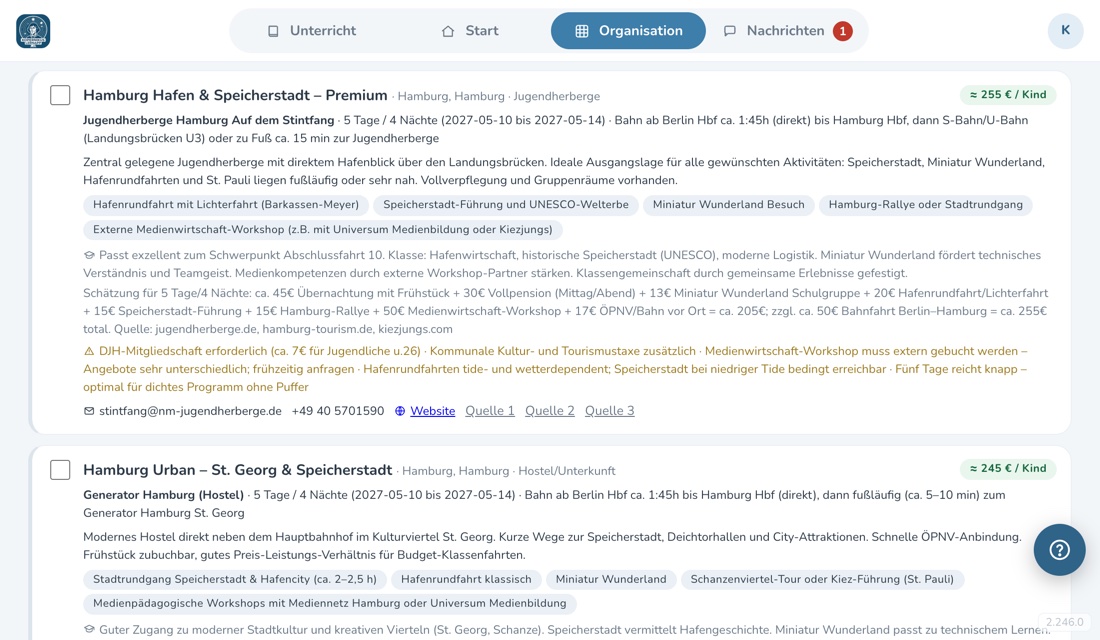Screen dimensions: 1100x640
Task: Click the Hamburg-Rallye oder Stadtrundgang tag
Action: click(x=925, y=205)
